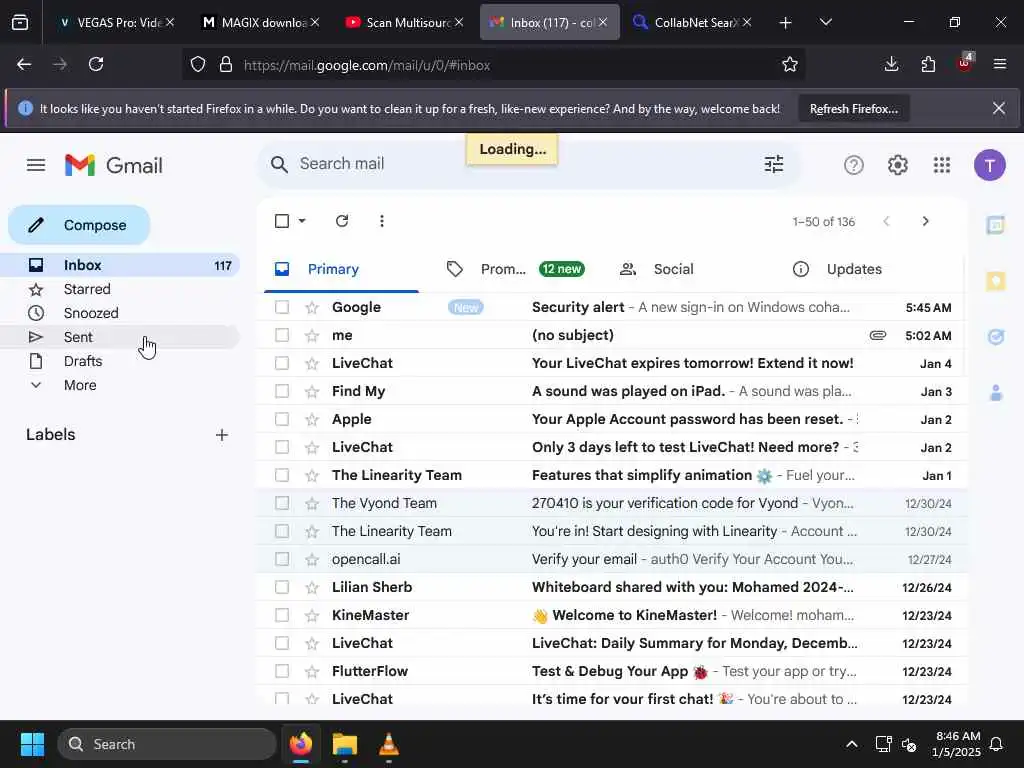Open the Drafts folder
Viewport: 1024px width, 768px height.
coord(120,361)
